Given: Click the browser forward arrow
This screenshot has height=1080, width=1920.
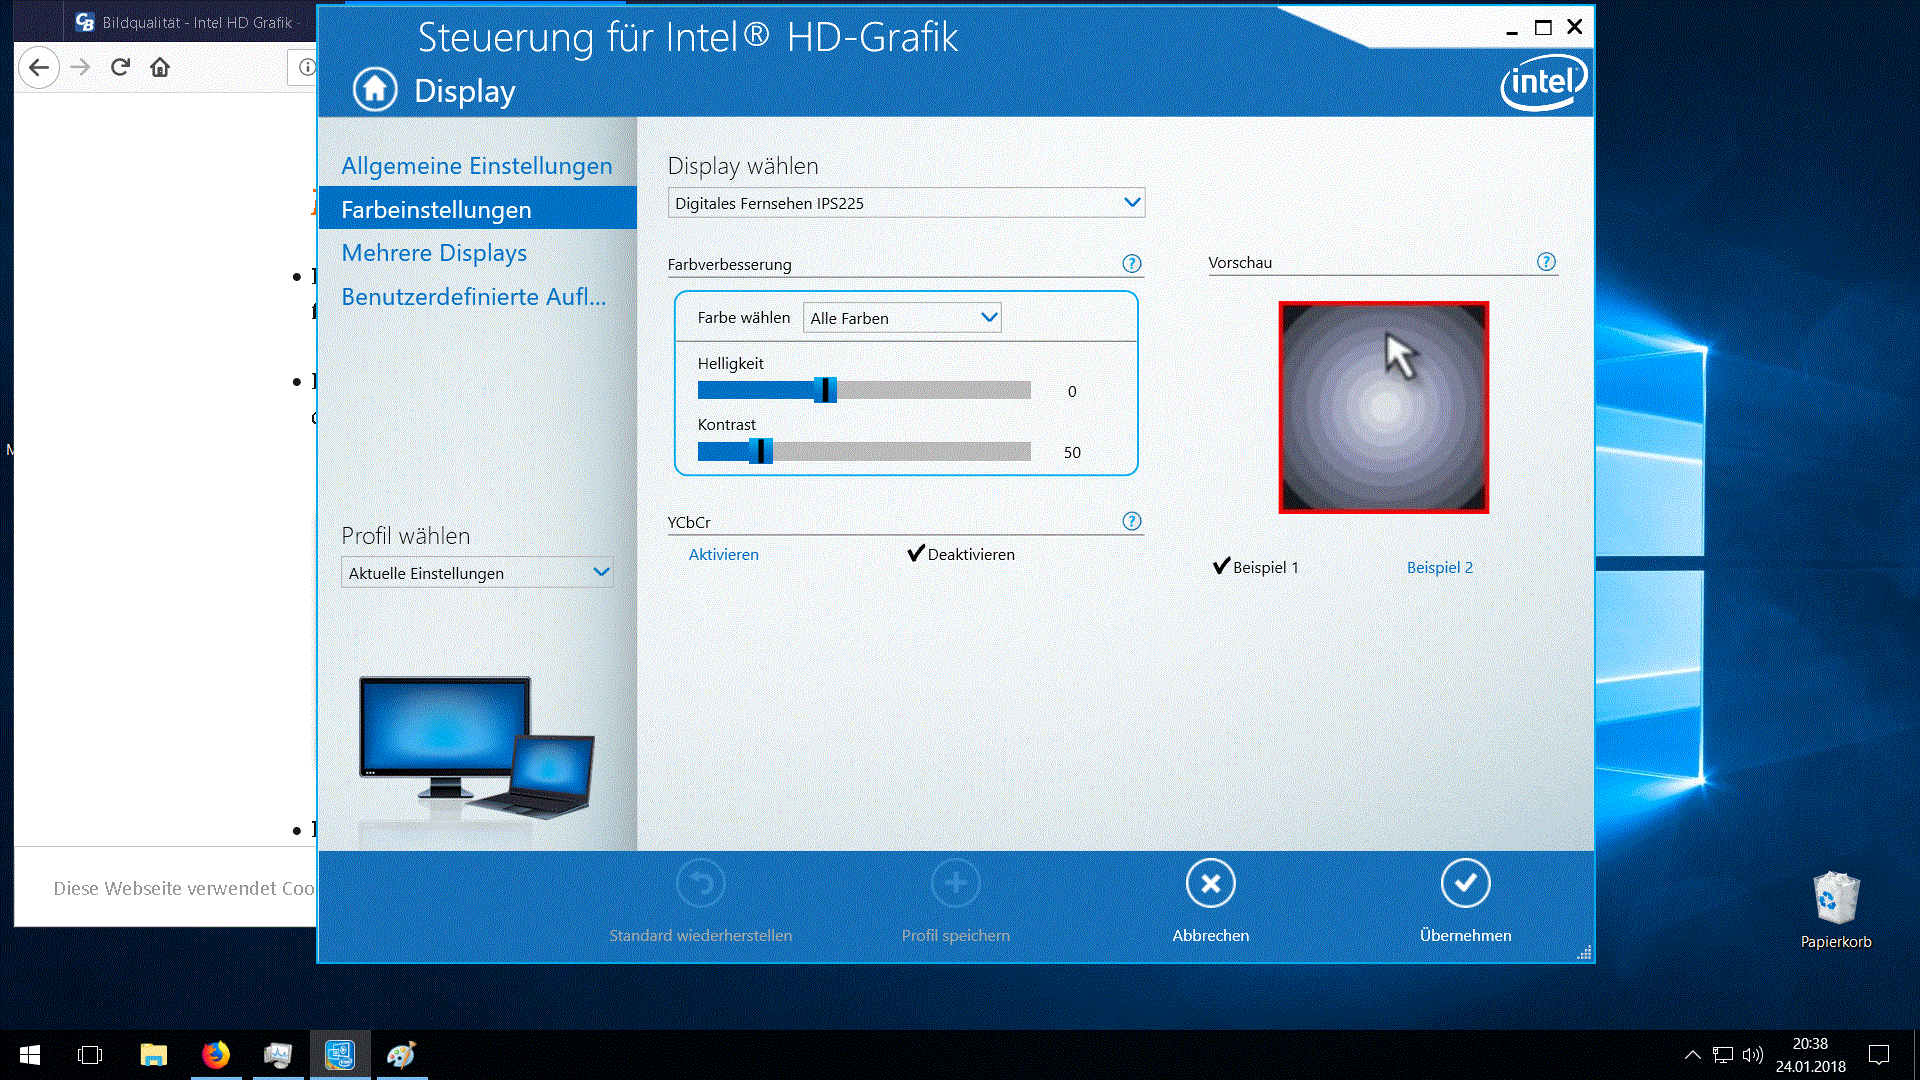Looking at the screenshot, I should pos(80,67).
